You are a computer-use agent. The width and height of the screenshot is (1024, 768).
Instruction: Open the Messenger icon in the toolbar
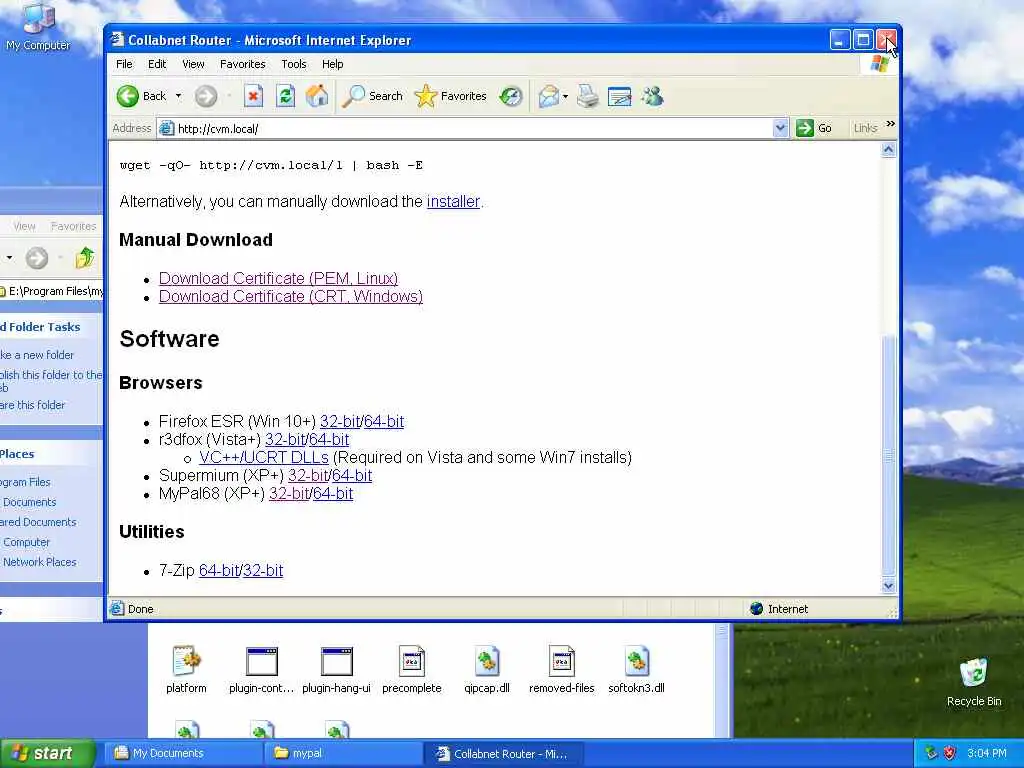(x=652, y=97)
